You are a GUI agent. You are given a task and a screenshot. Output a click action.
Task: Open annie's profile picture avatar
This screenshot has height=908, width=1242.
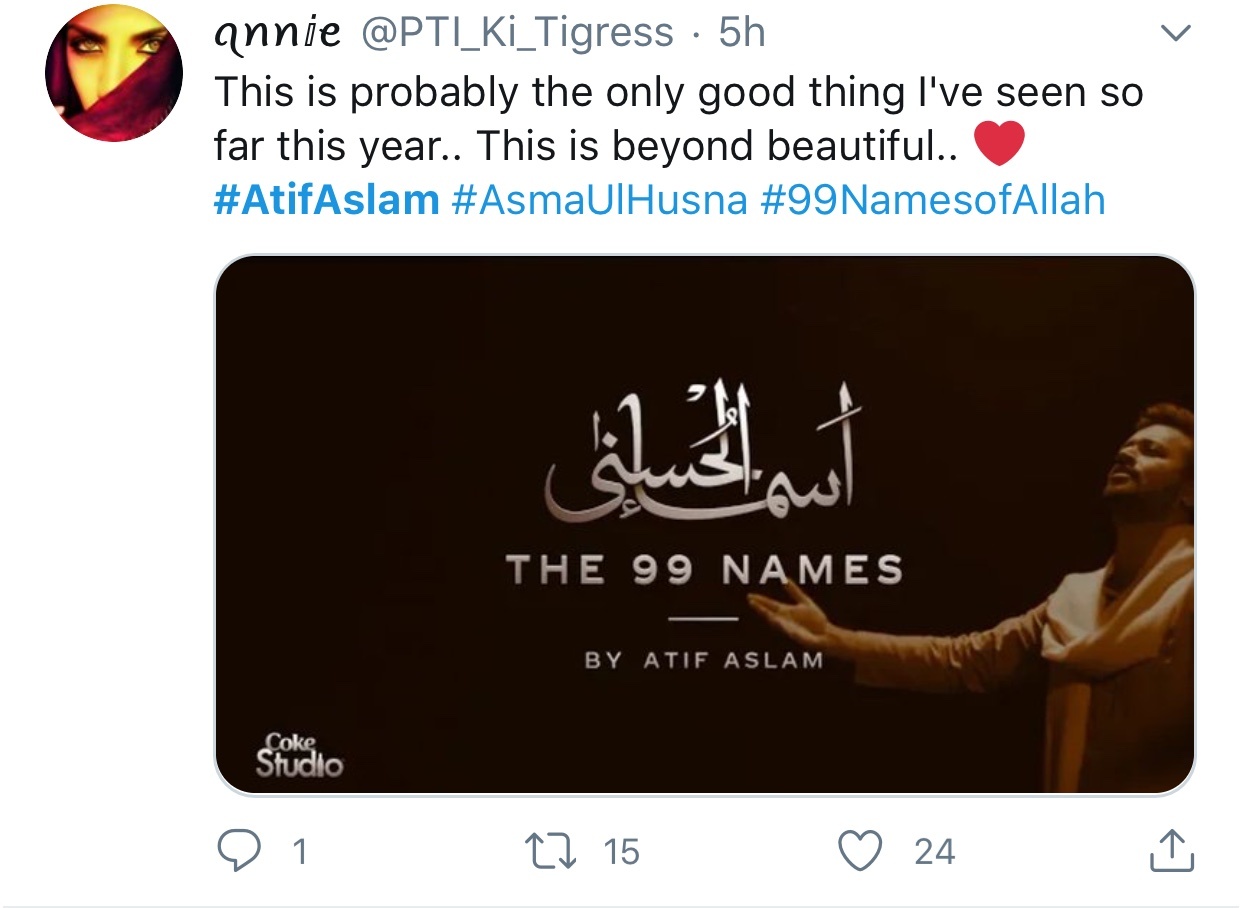coord(114,74)
